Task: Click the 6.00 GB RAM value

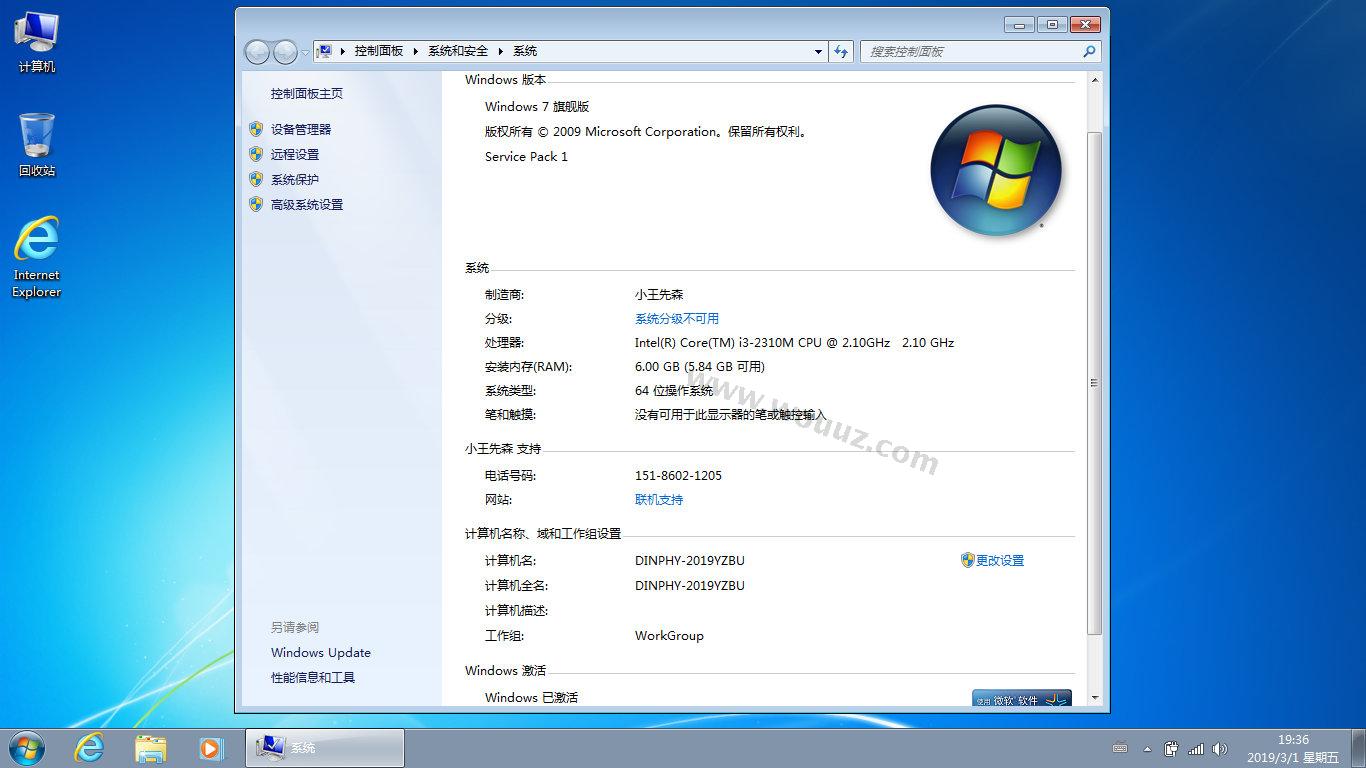Action: [x=700, y=367]
